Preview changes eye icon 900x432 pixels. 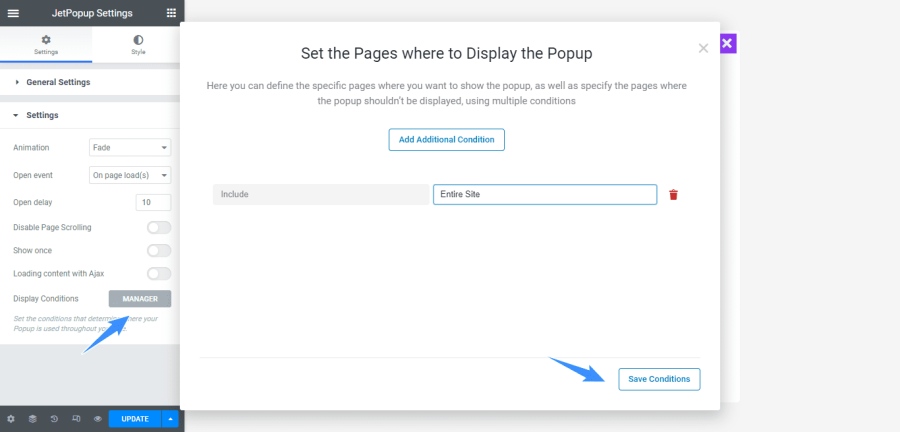tap(98, 419)
